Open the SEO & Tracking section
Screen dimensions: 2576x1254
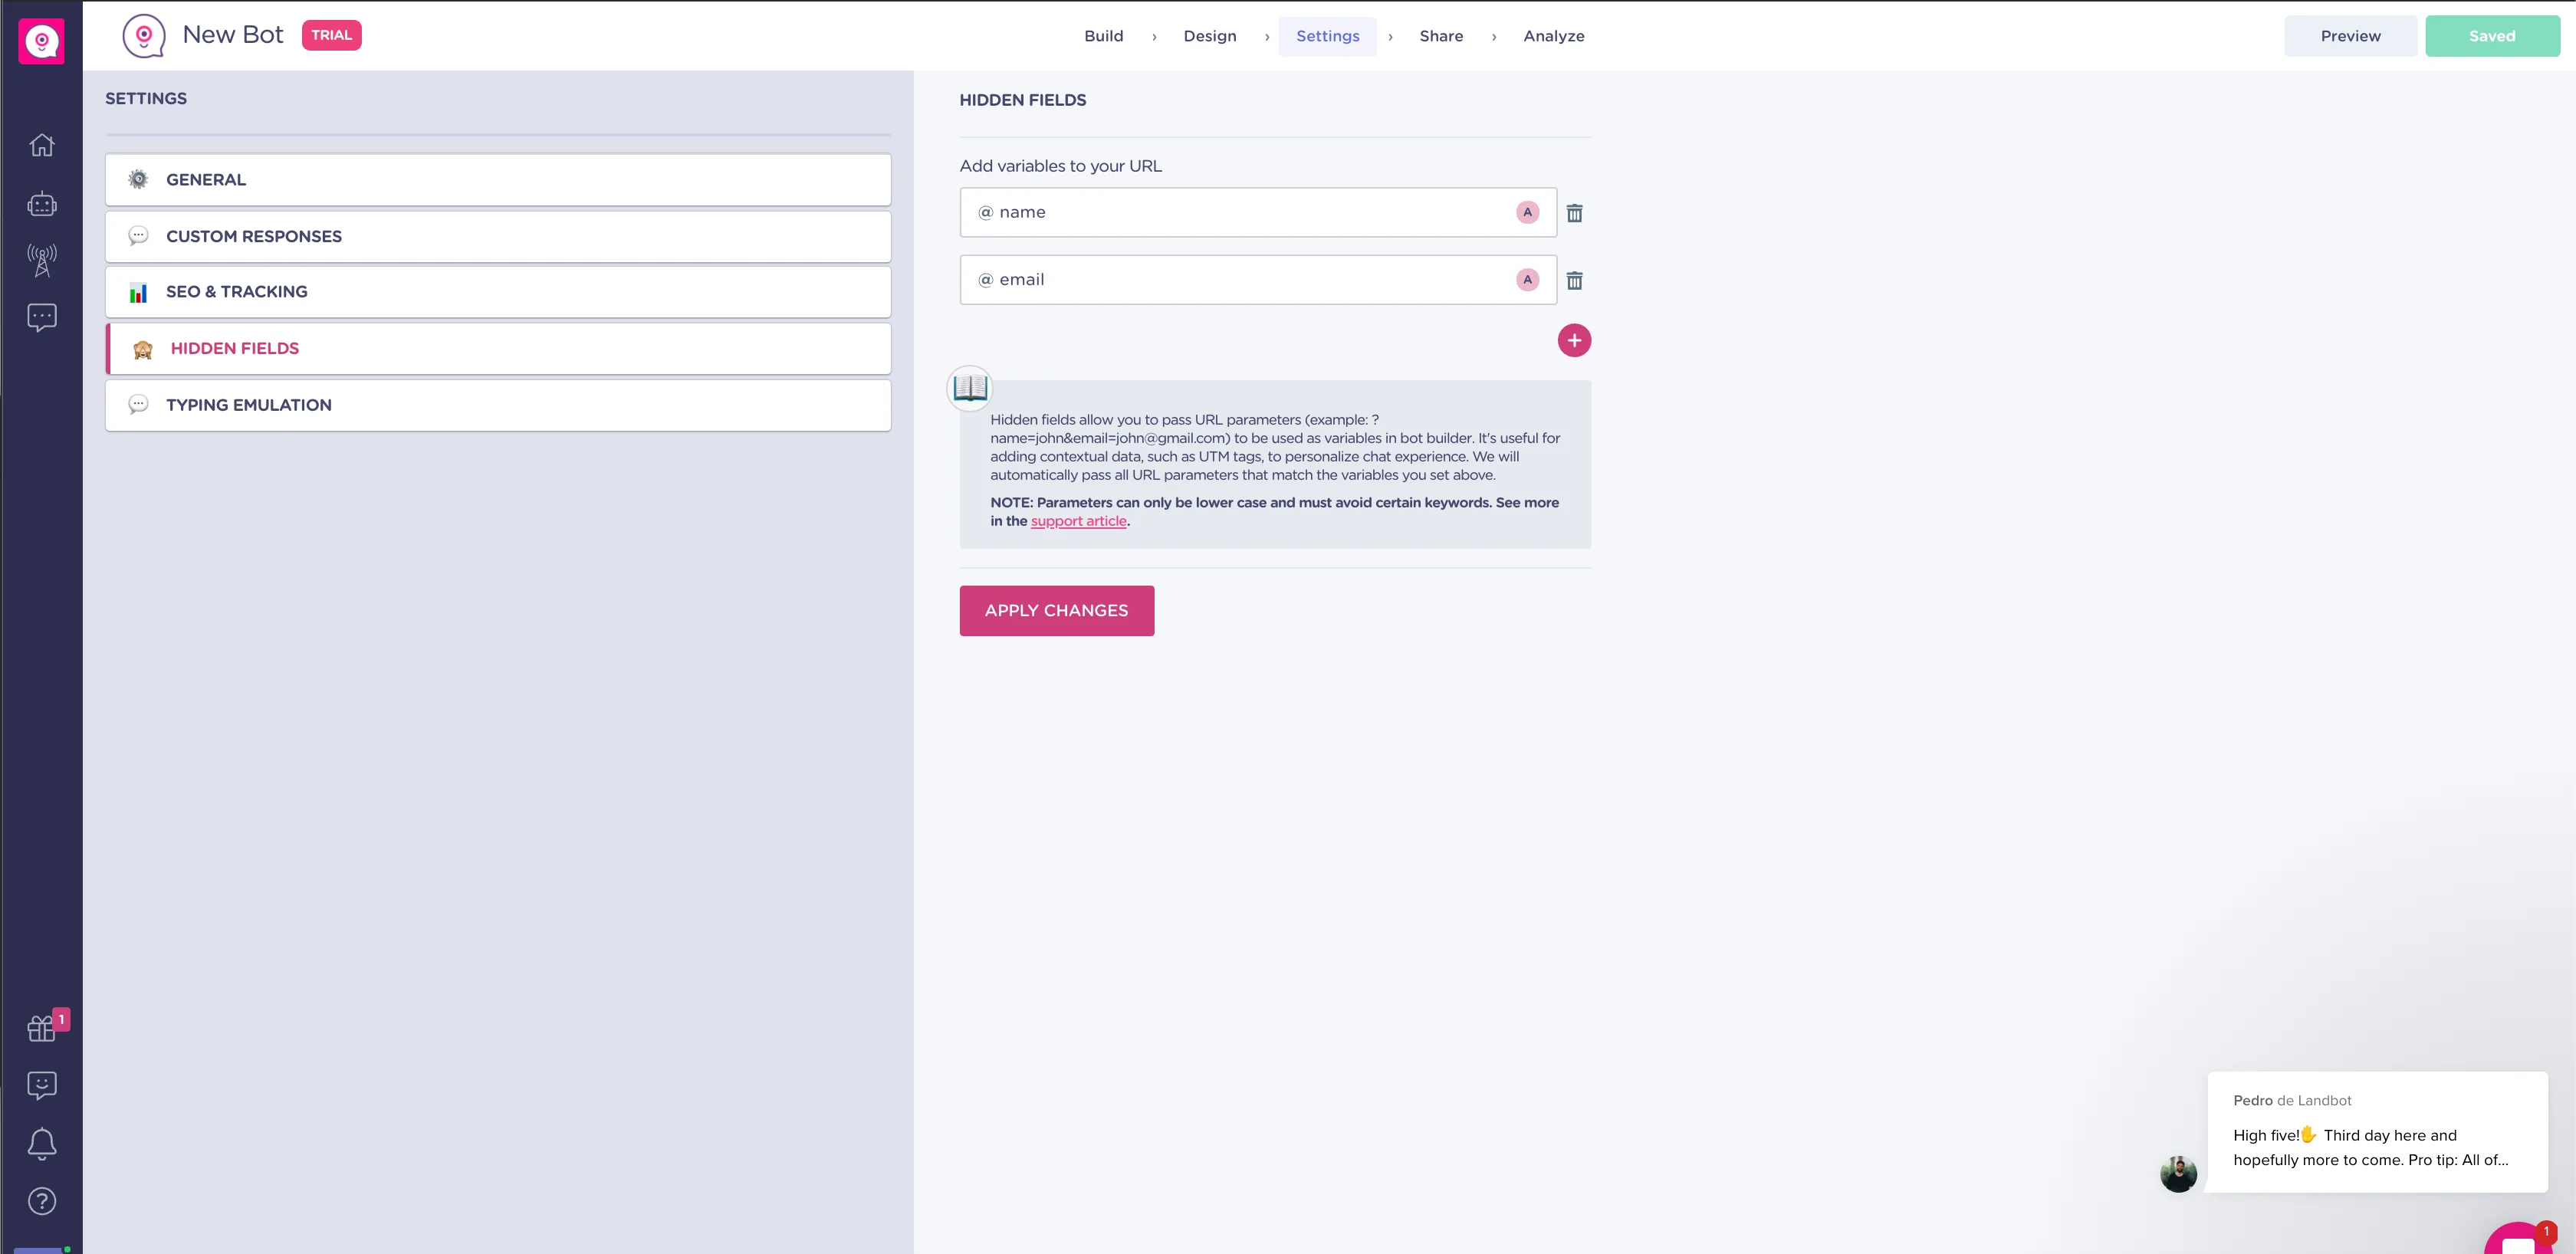(498, 292)
